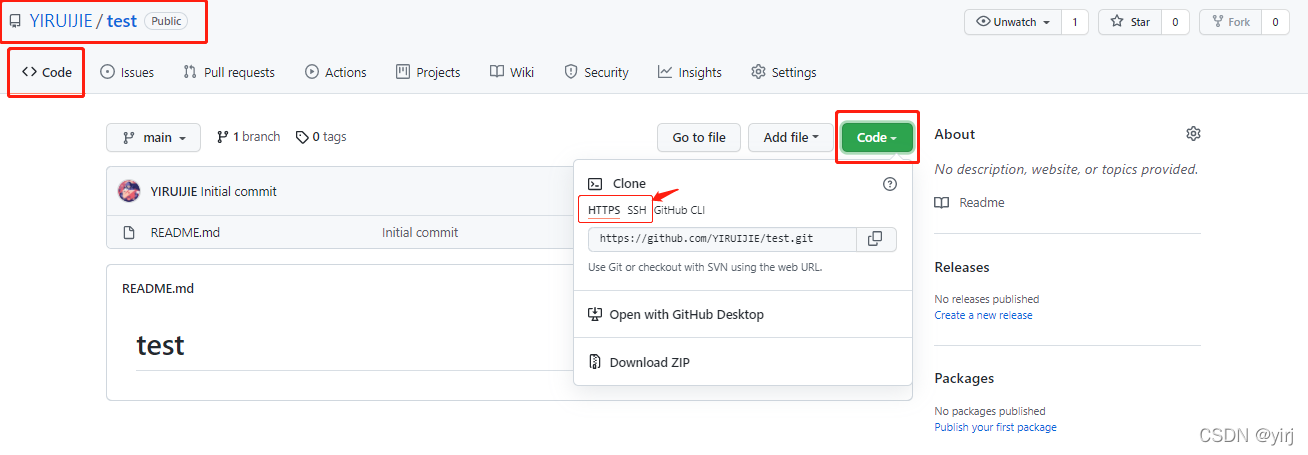Toggle the green Code dropdown button
Viewport: 1308px width, 455px height.
pyautogui.click(x=877, y=138)
